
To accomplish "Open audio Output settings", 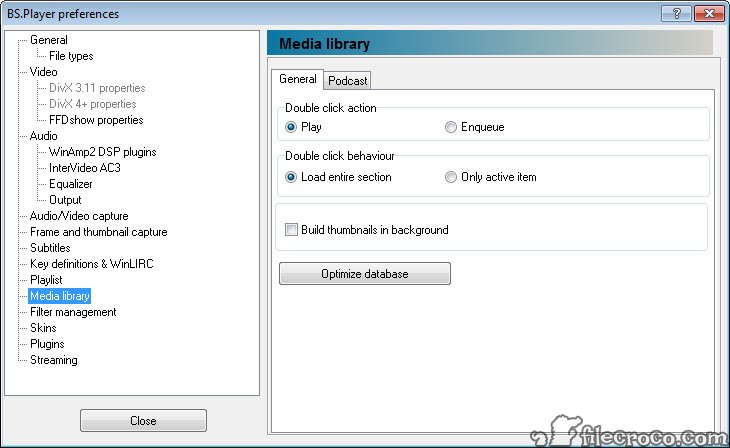I will click(x=65, y=200).
